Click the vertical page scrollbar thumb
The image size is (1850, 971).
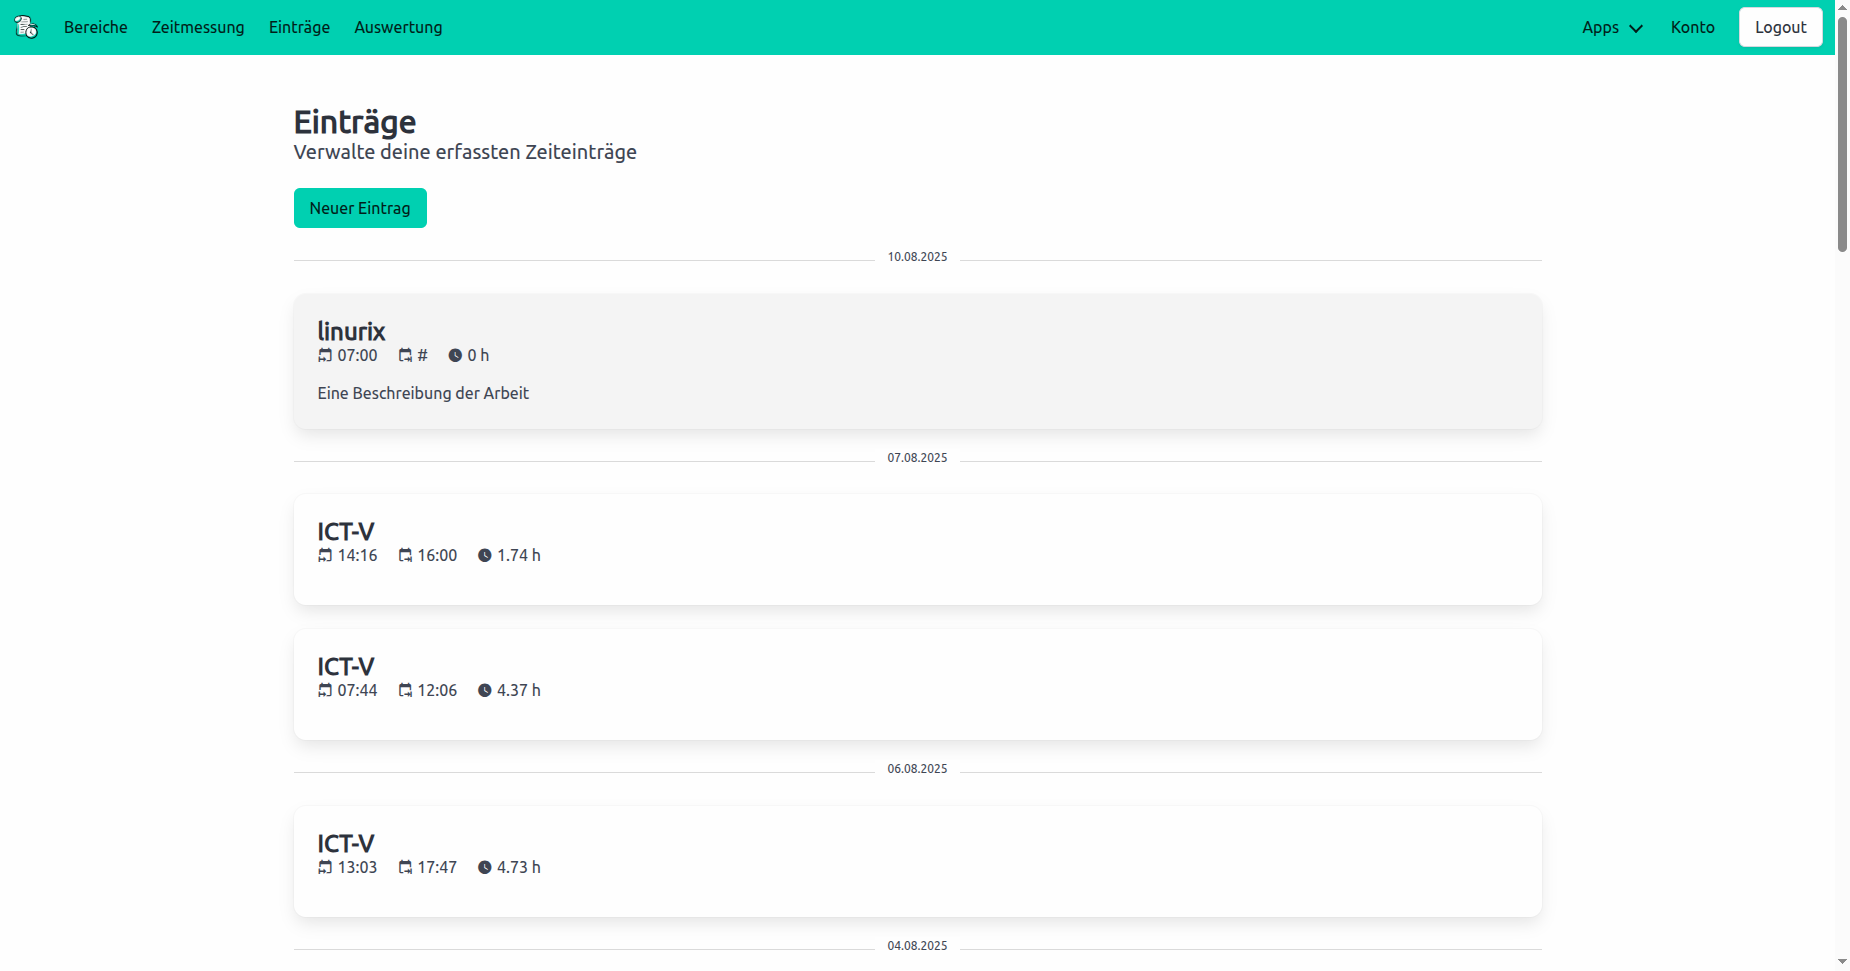[1842, 130]
